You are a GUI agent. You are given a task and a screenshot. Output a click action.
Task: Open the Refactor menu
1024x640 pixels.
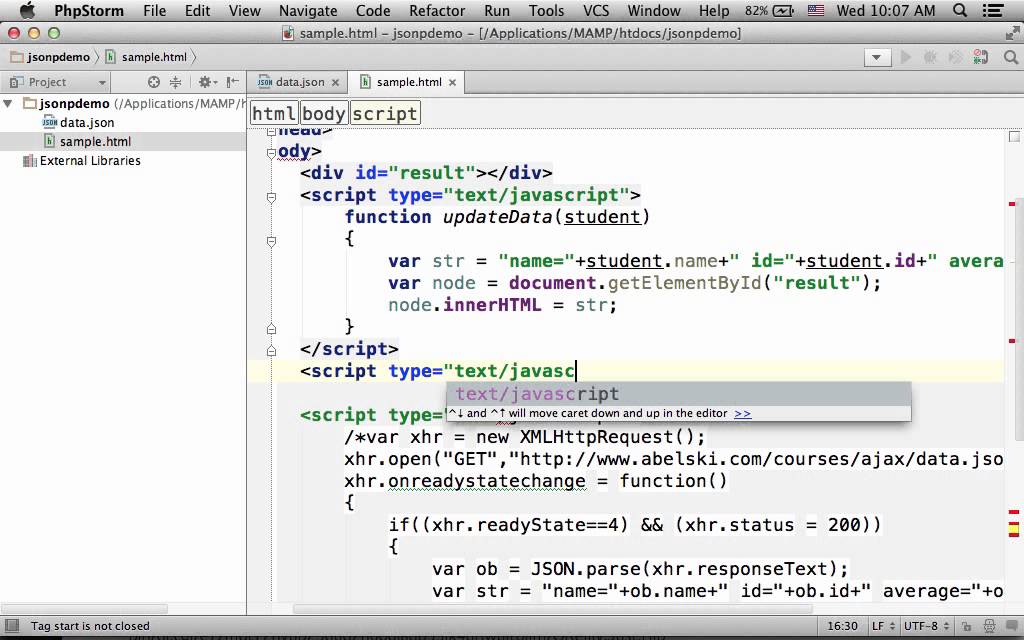point(437,10)
